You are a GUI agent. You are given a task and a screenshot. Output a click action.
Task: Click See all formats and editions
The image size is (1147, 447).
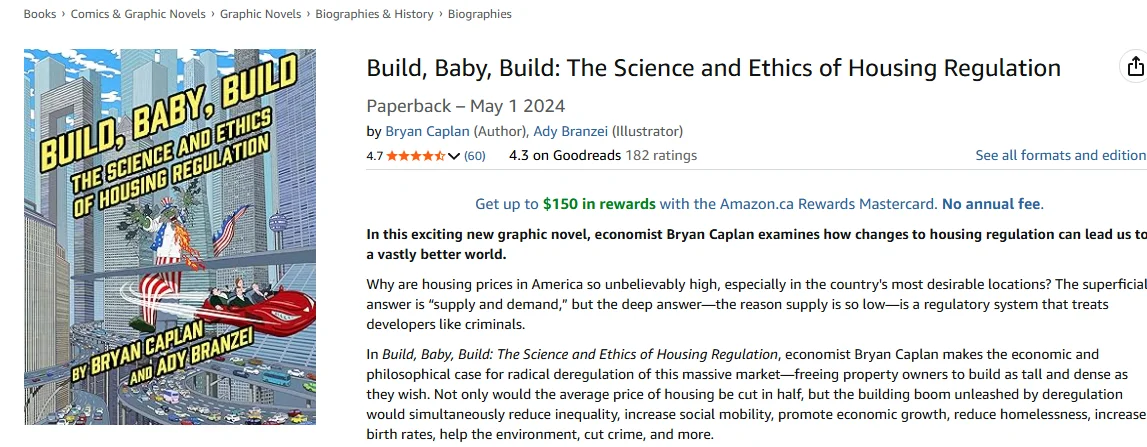coord(1060,155)
